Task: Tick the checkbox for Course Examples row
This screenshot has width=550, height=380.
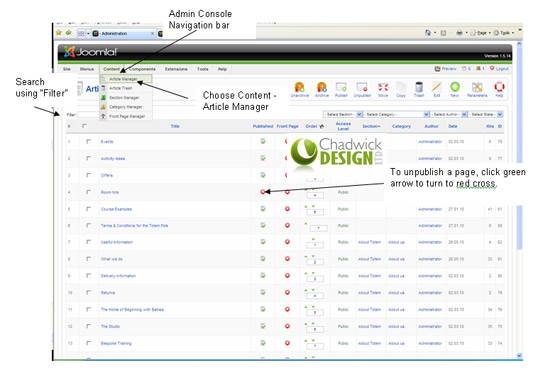Action: pos(89,209)
